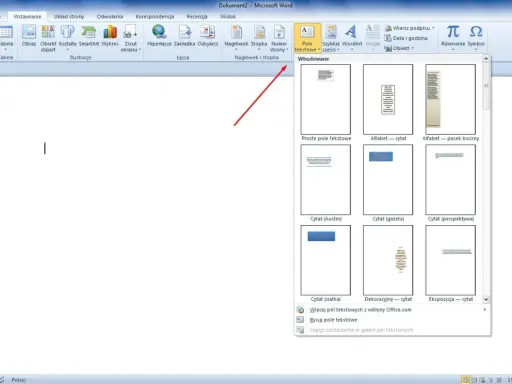Open the Nagłówek header menu
This screenshot has width=512, height=384.
(x=236, y=38)
